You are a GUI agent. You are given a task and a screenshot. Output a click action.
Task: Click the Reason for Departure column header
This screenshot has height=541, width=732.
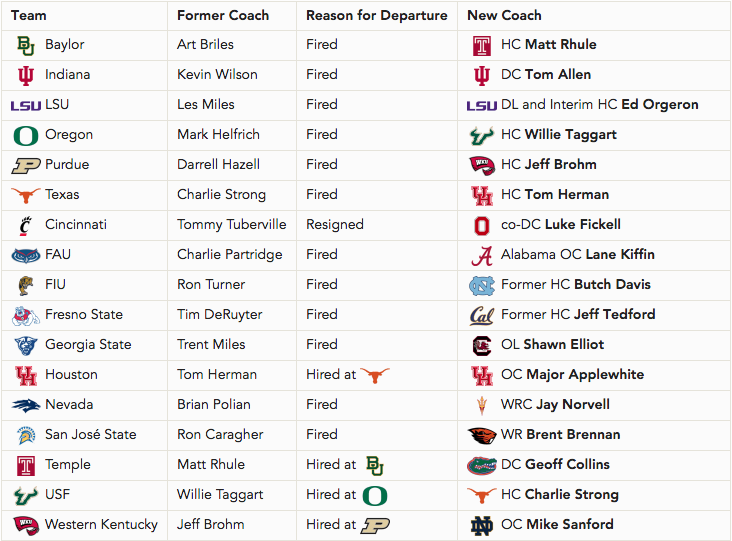point(377,15)
